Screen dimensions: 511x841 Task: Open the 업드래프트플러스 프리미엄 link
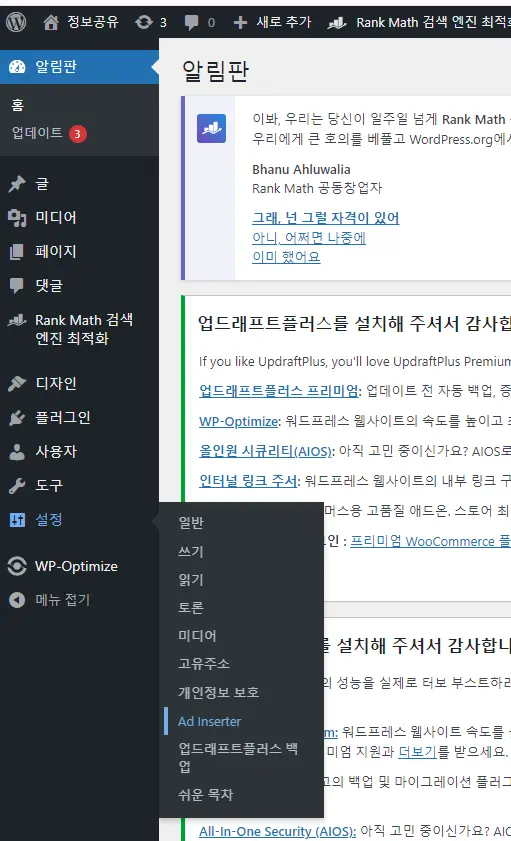pos(279,390)
